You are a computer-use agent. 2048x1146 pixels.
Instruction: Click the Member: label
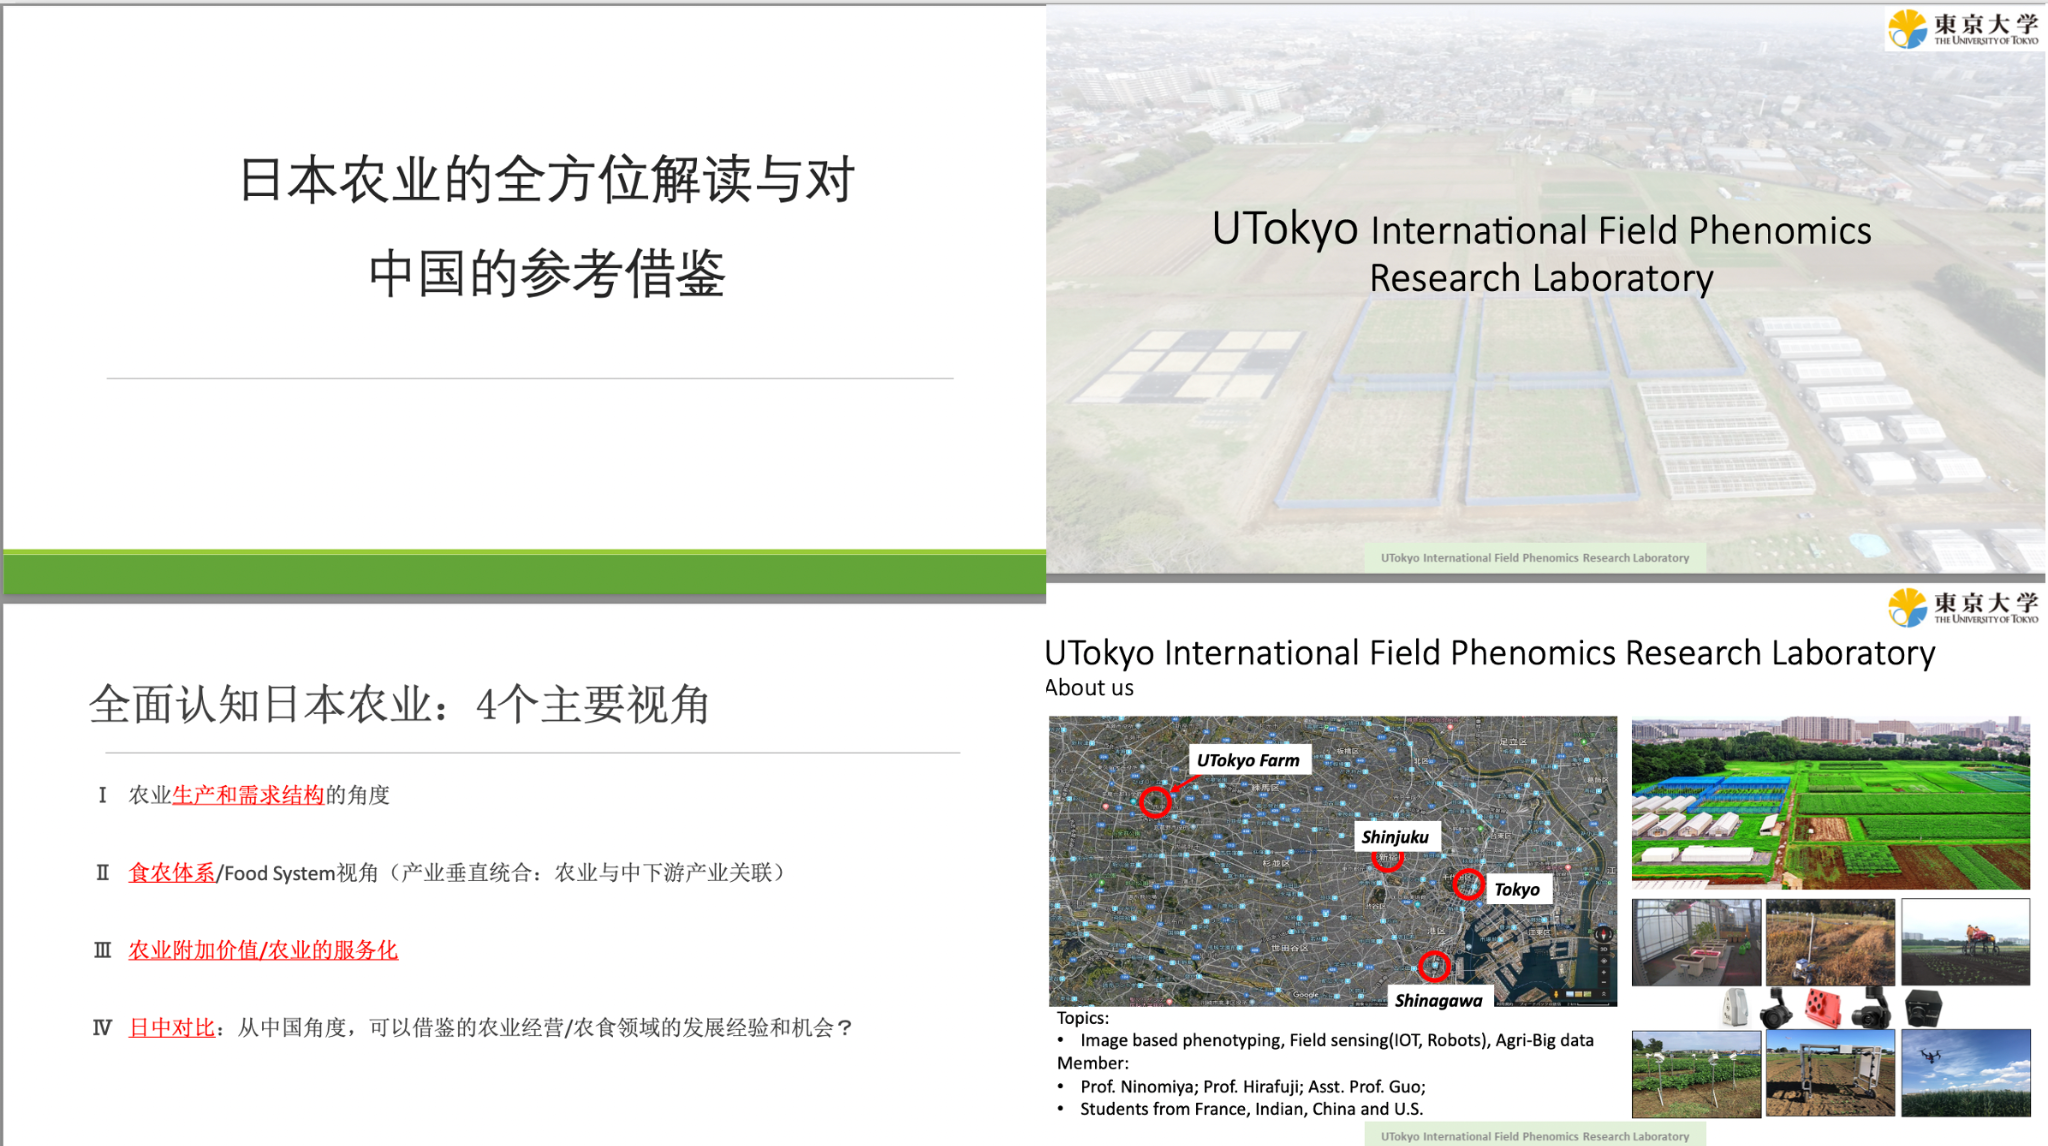(1093, 1063)
